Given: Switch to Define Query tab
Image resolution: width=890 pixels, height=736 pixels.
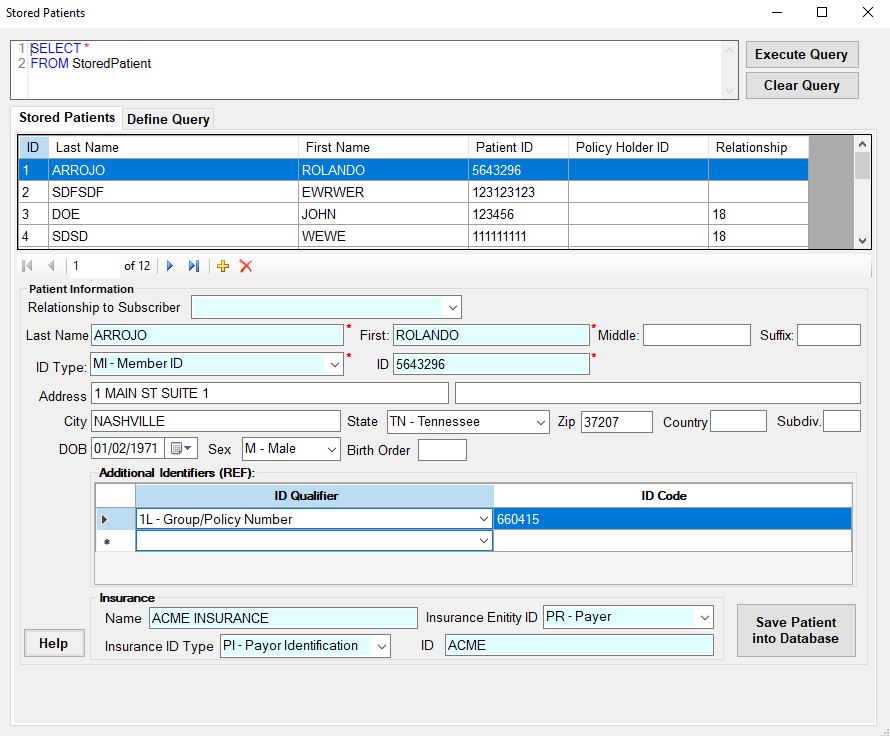Looking at the screenshot, I should coord(168,119).
